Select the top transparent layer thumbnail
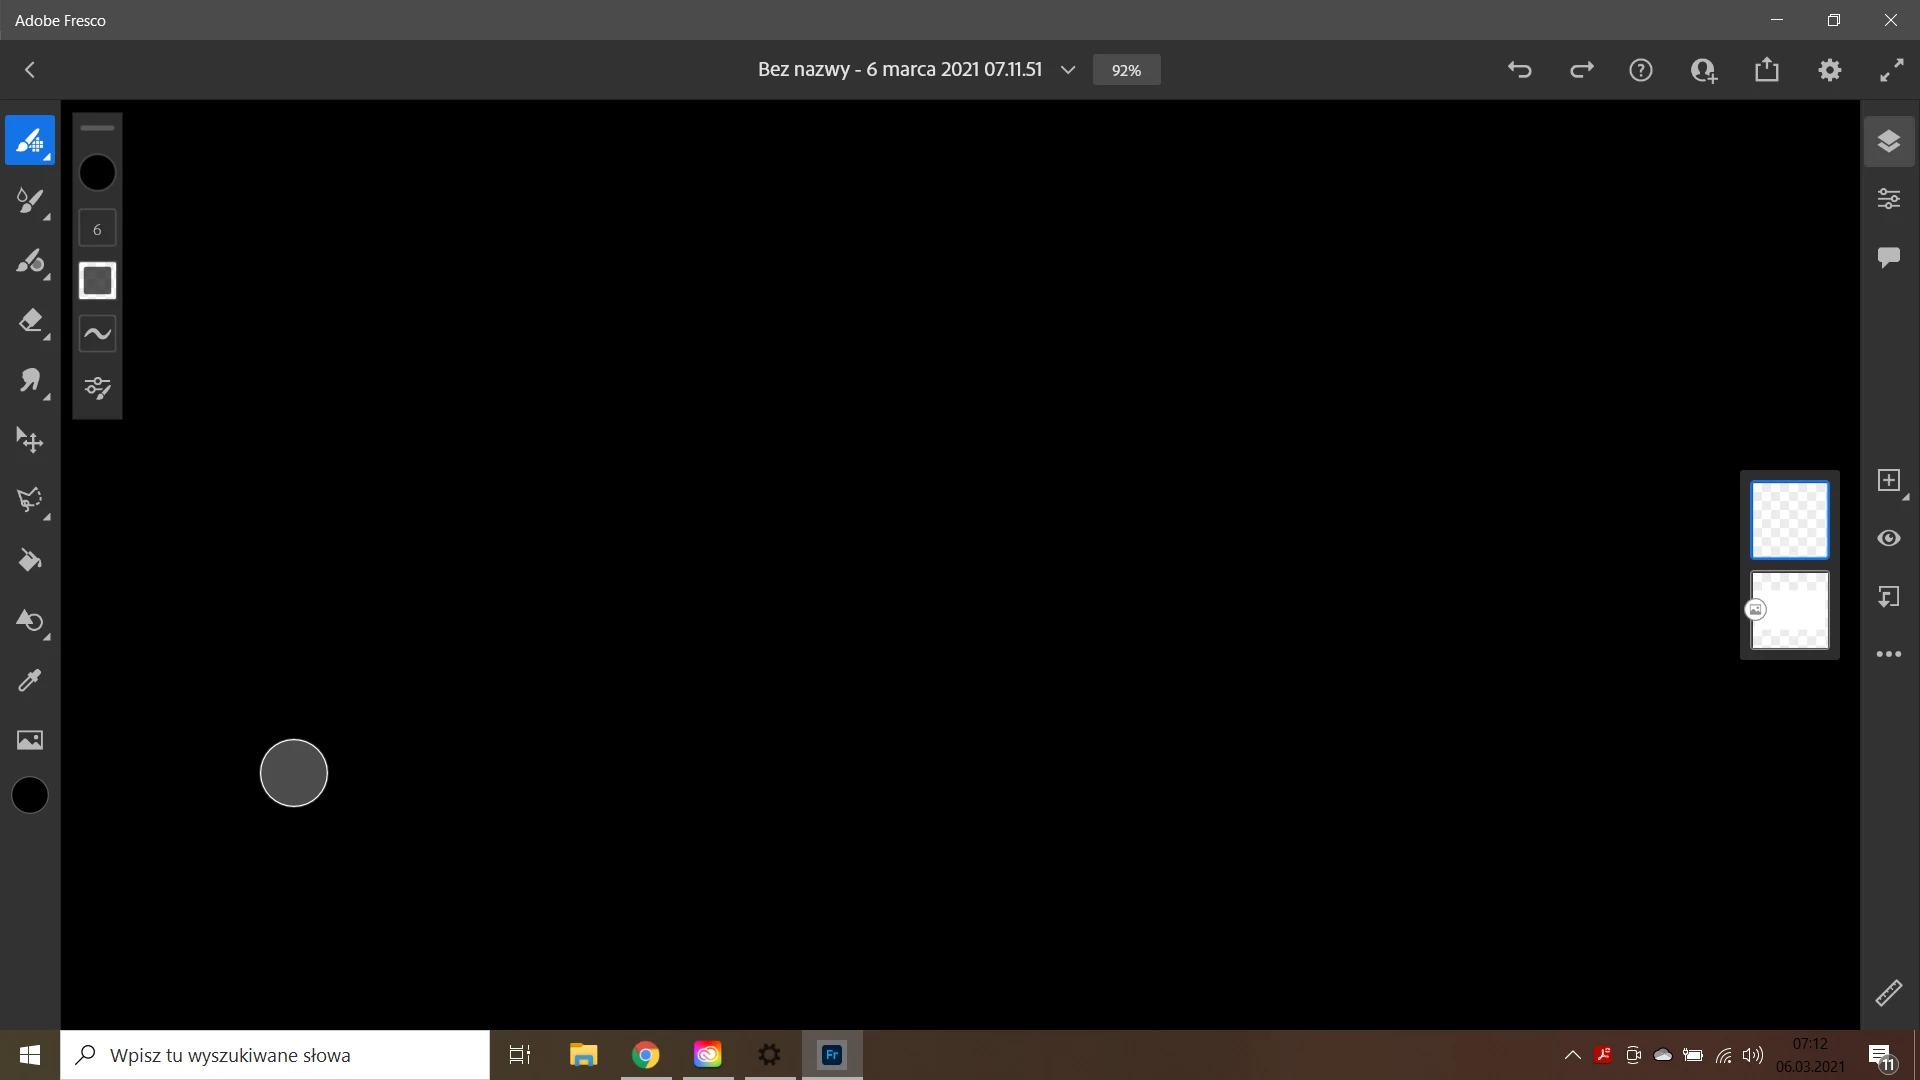The width and height of the screenshot is (1920, 1080). coord(1789,520)
